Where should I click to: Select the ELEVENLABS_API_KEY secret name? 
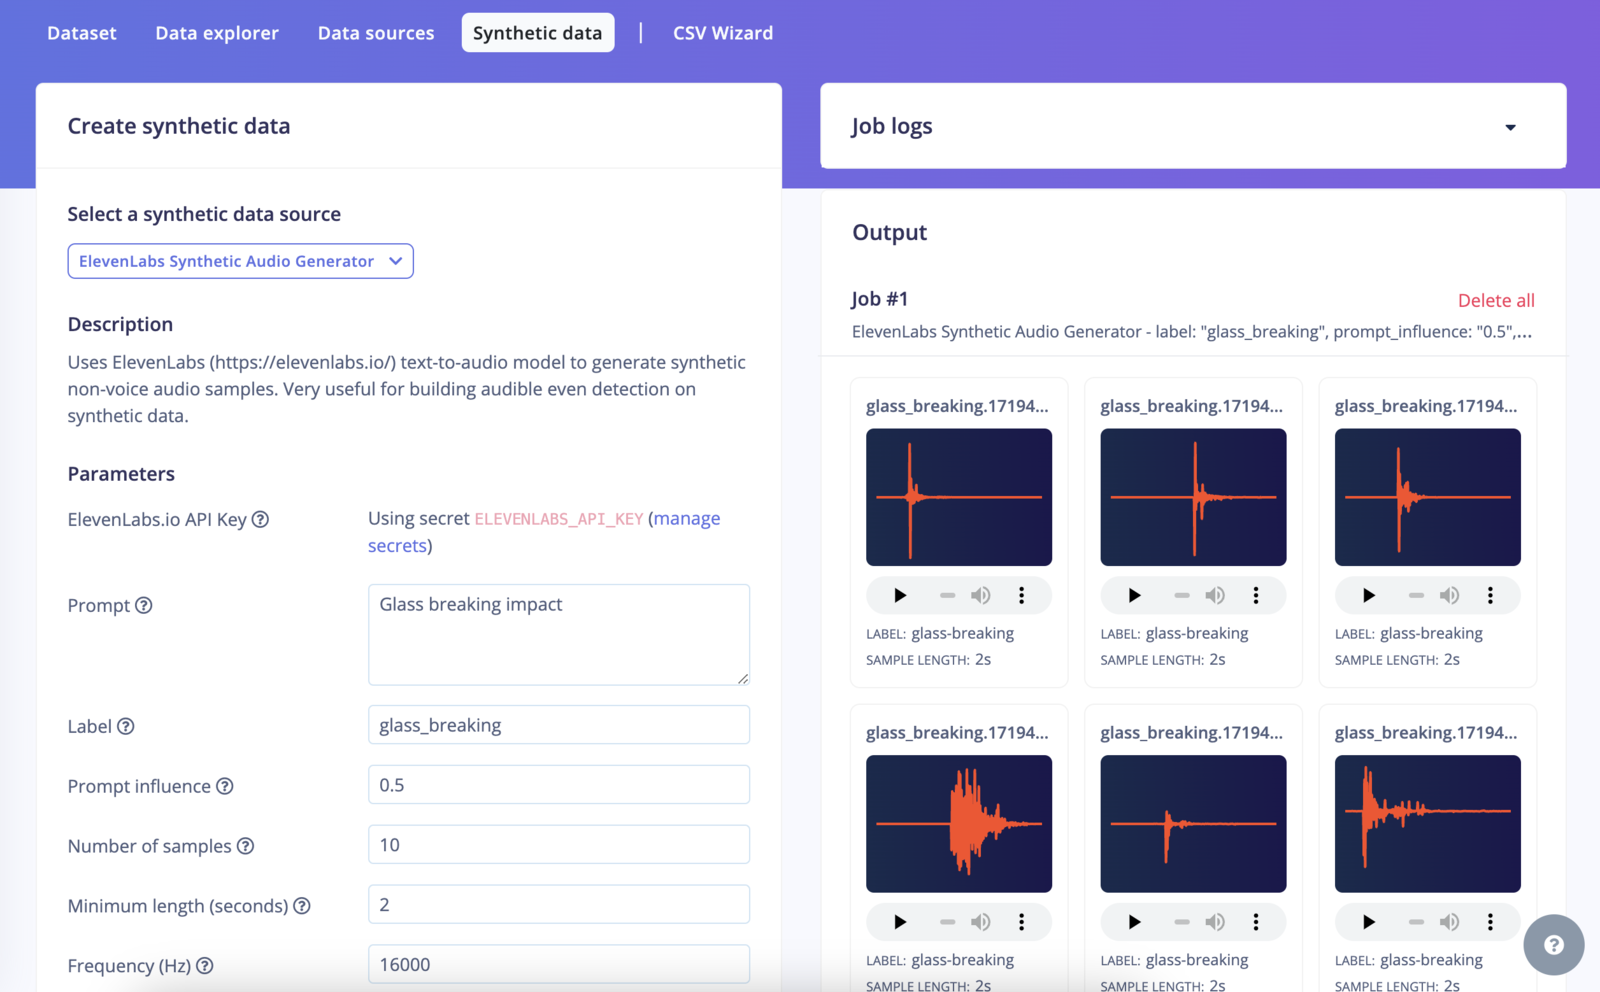[x=559, y=519]
